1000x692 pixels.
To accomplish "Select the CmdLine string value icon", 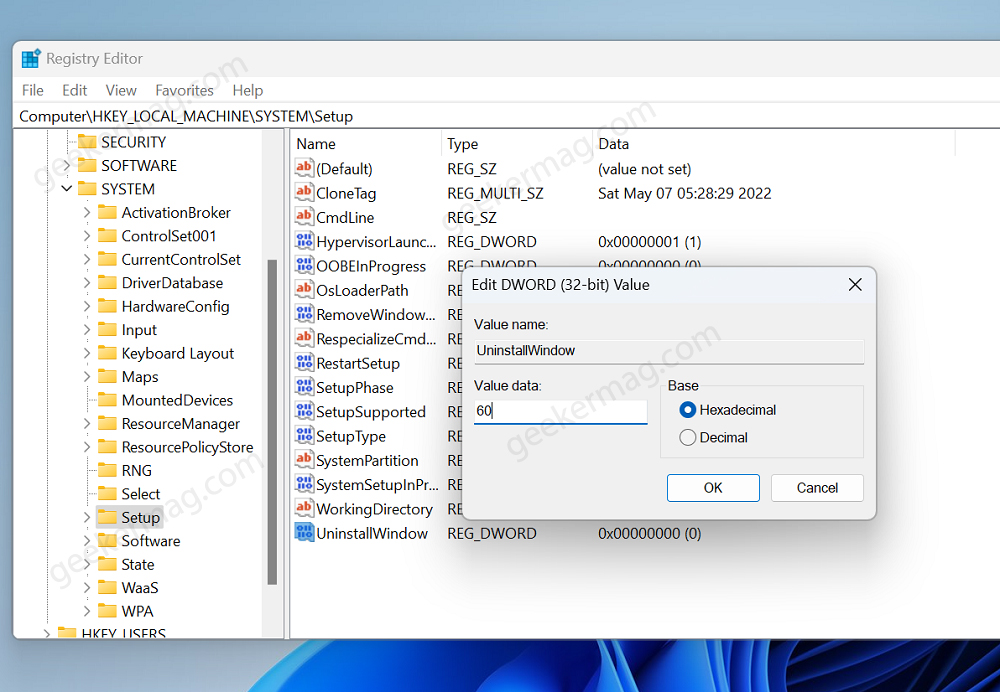I will coord(304,217).
